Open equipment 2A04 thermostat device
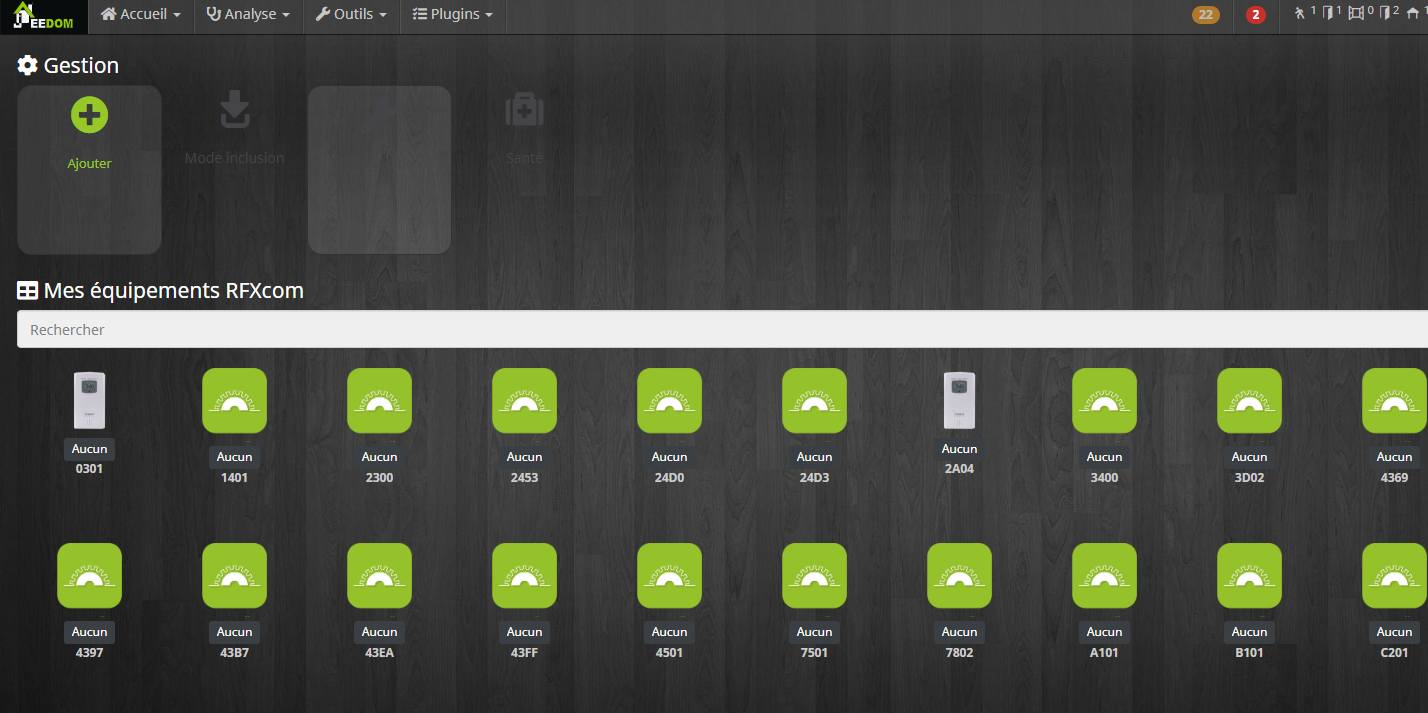The height and width of the screenshot is (713, 1428). coord(959,400)
